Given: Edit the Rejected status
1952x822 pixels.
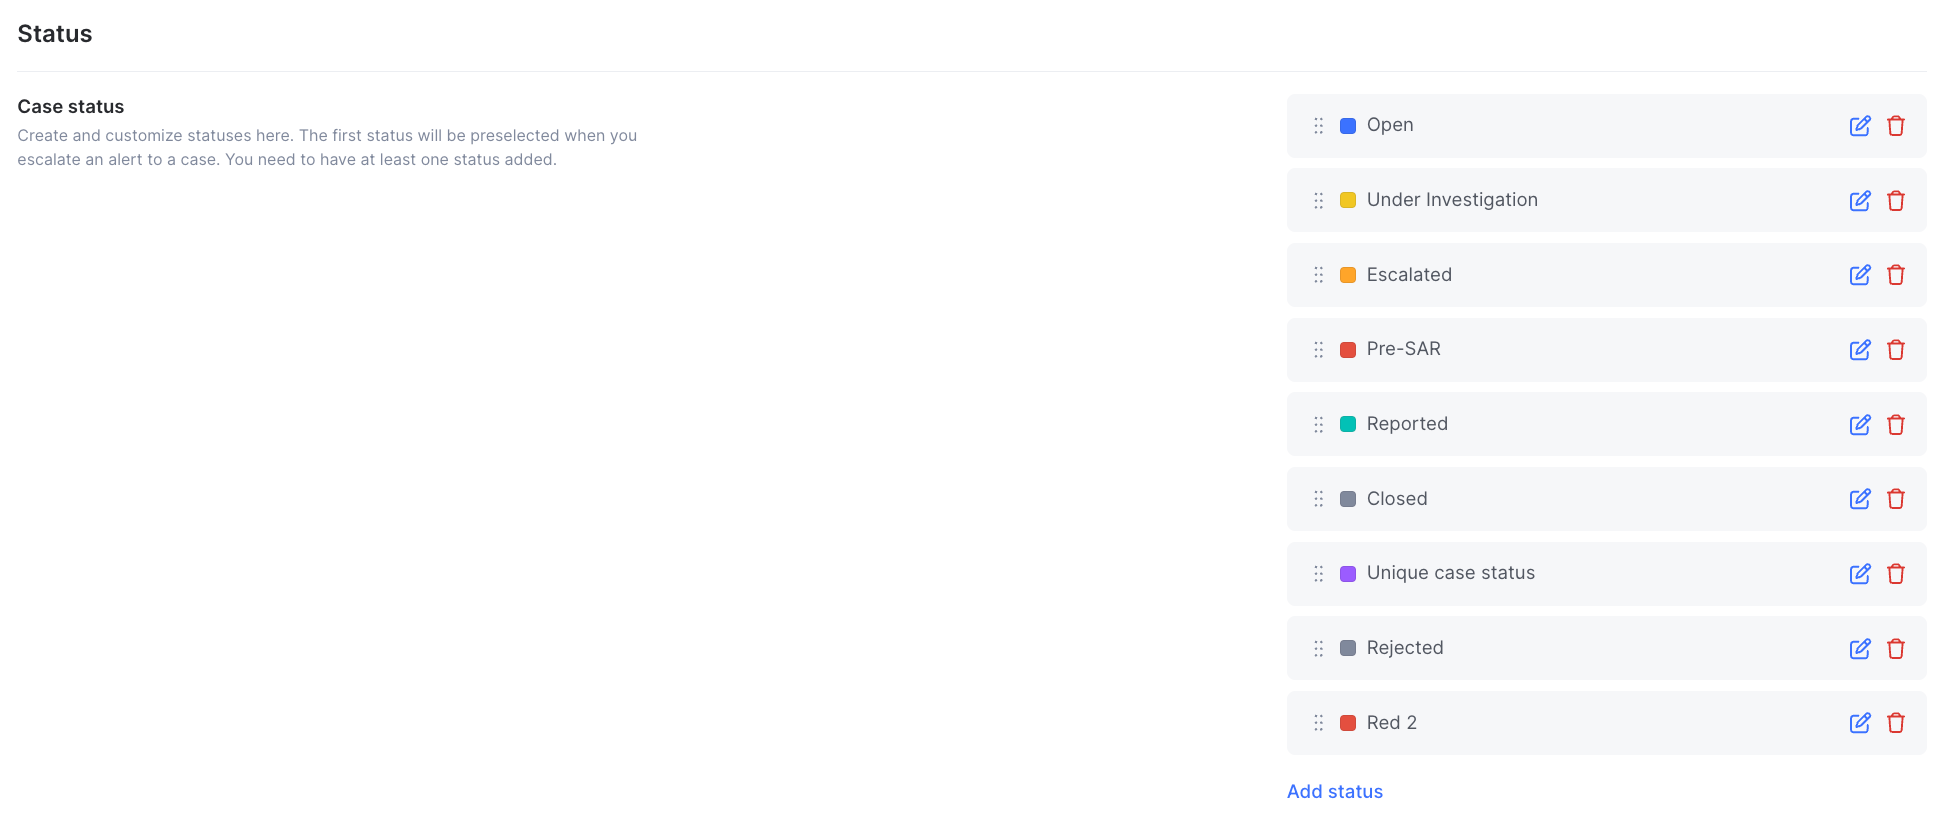Looking at the screenshot, I should pos(1860,649).
